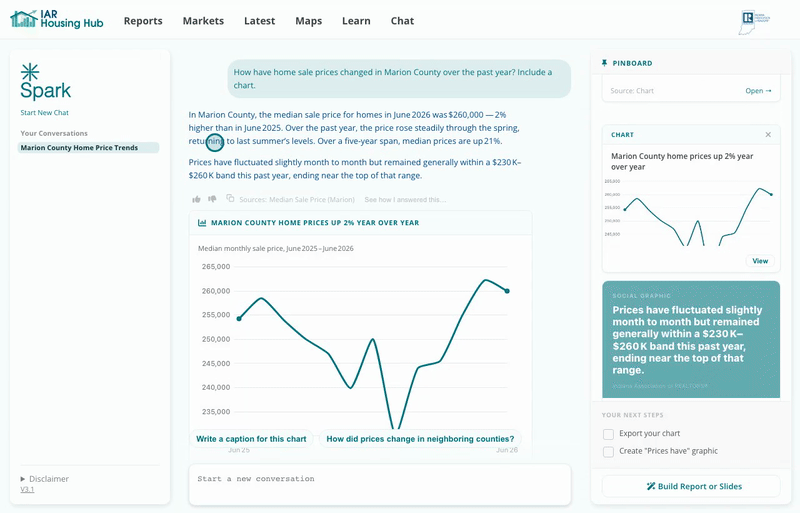Expand See how I answered this
This screenshot has height=513, width=800.
coord(405,200)
